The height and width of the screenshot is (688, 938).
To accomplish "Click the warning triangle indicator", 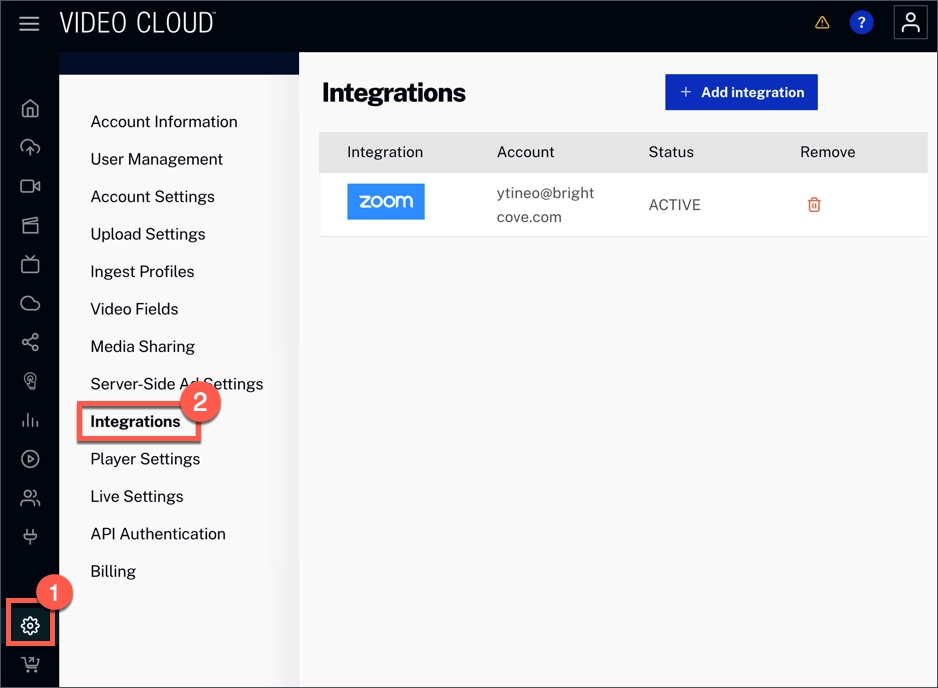I will coord(822,21).
